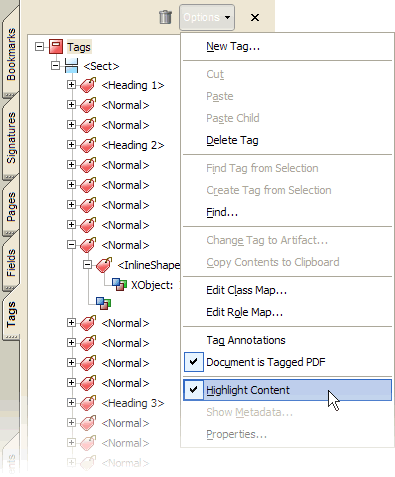Image resolution: width=395 pixels, height=477 pixels.
Task: Click the trash can delete icon
Action: (x=165, y=17)
